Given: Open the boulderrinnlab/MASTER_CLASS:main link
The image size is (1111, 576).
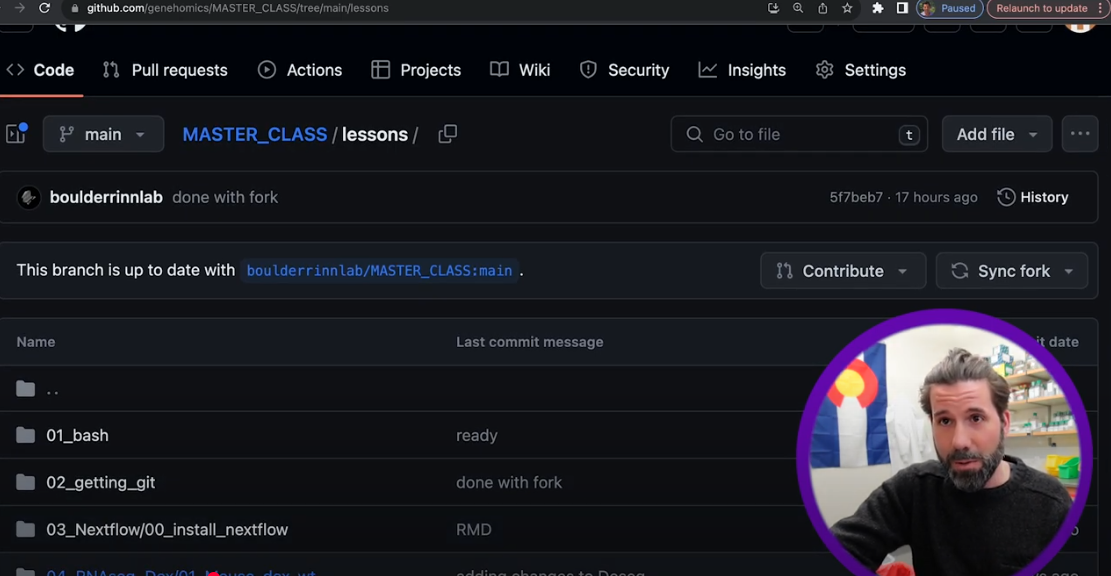Looking at the screenshot, I should [x=379, y=271].
